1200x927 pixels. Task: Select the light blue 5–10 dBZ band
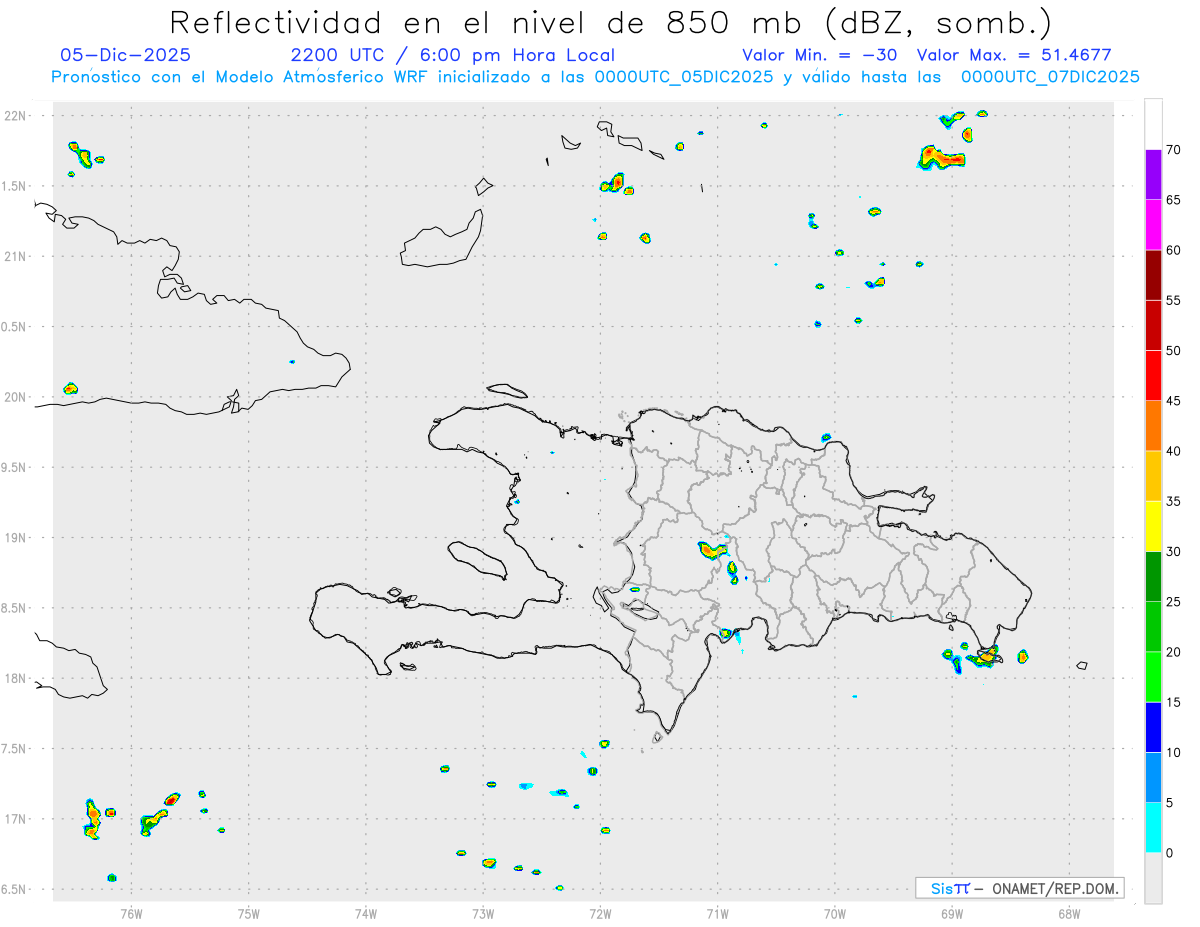tap(1153, 777)
